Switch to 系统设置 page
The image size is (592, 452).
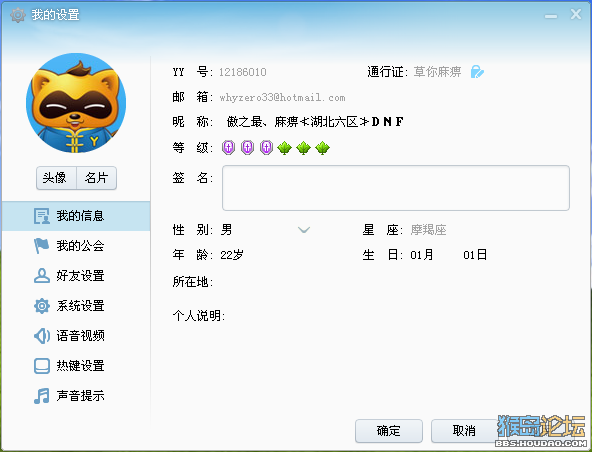point(76,306)
